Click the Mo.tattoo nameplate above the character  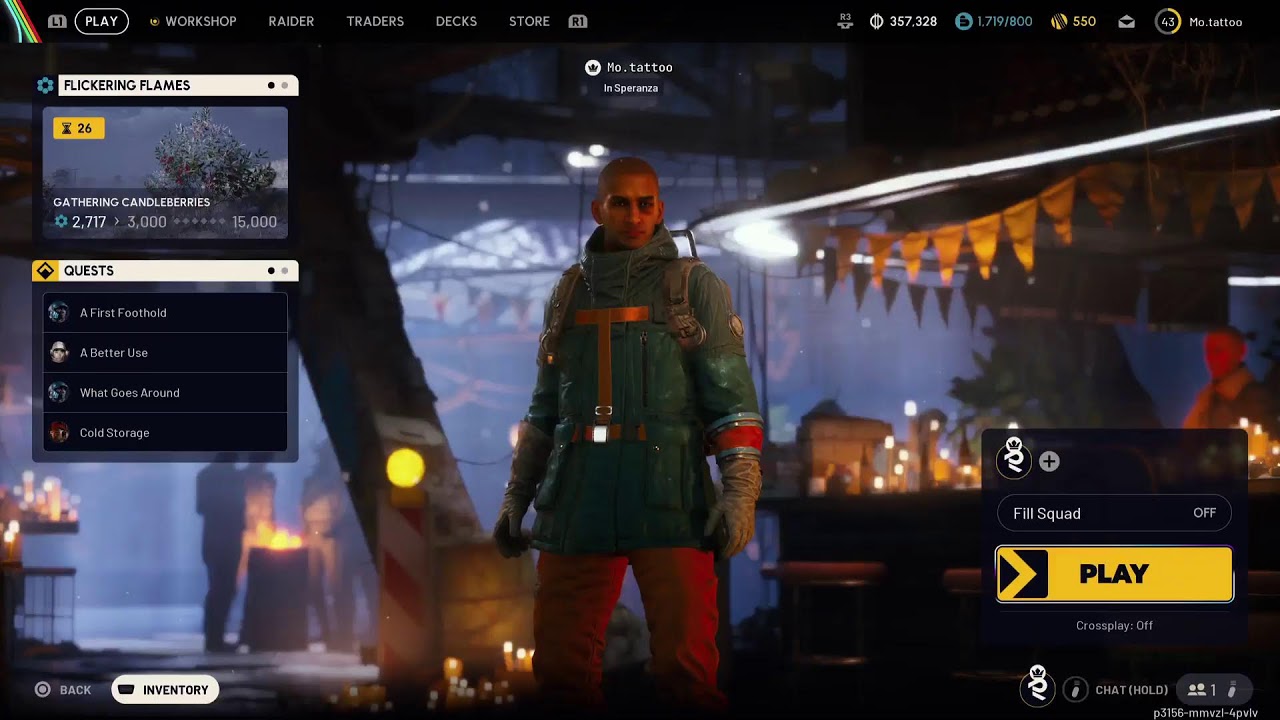coord(639,67)
